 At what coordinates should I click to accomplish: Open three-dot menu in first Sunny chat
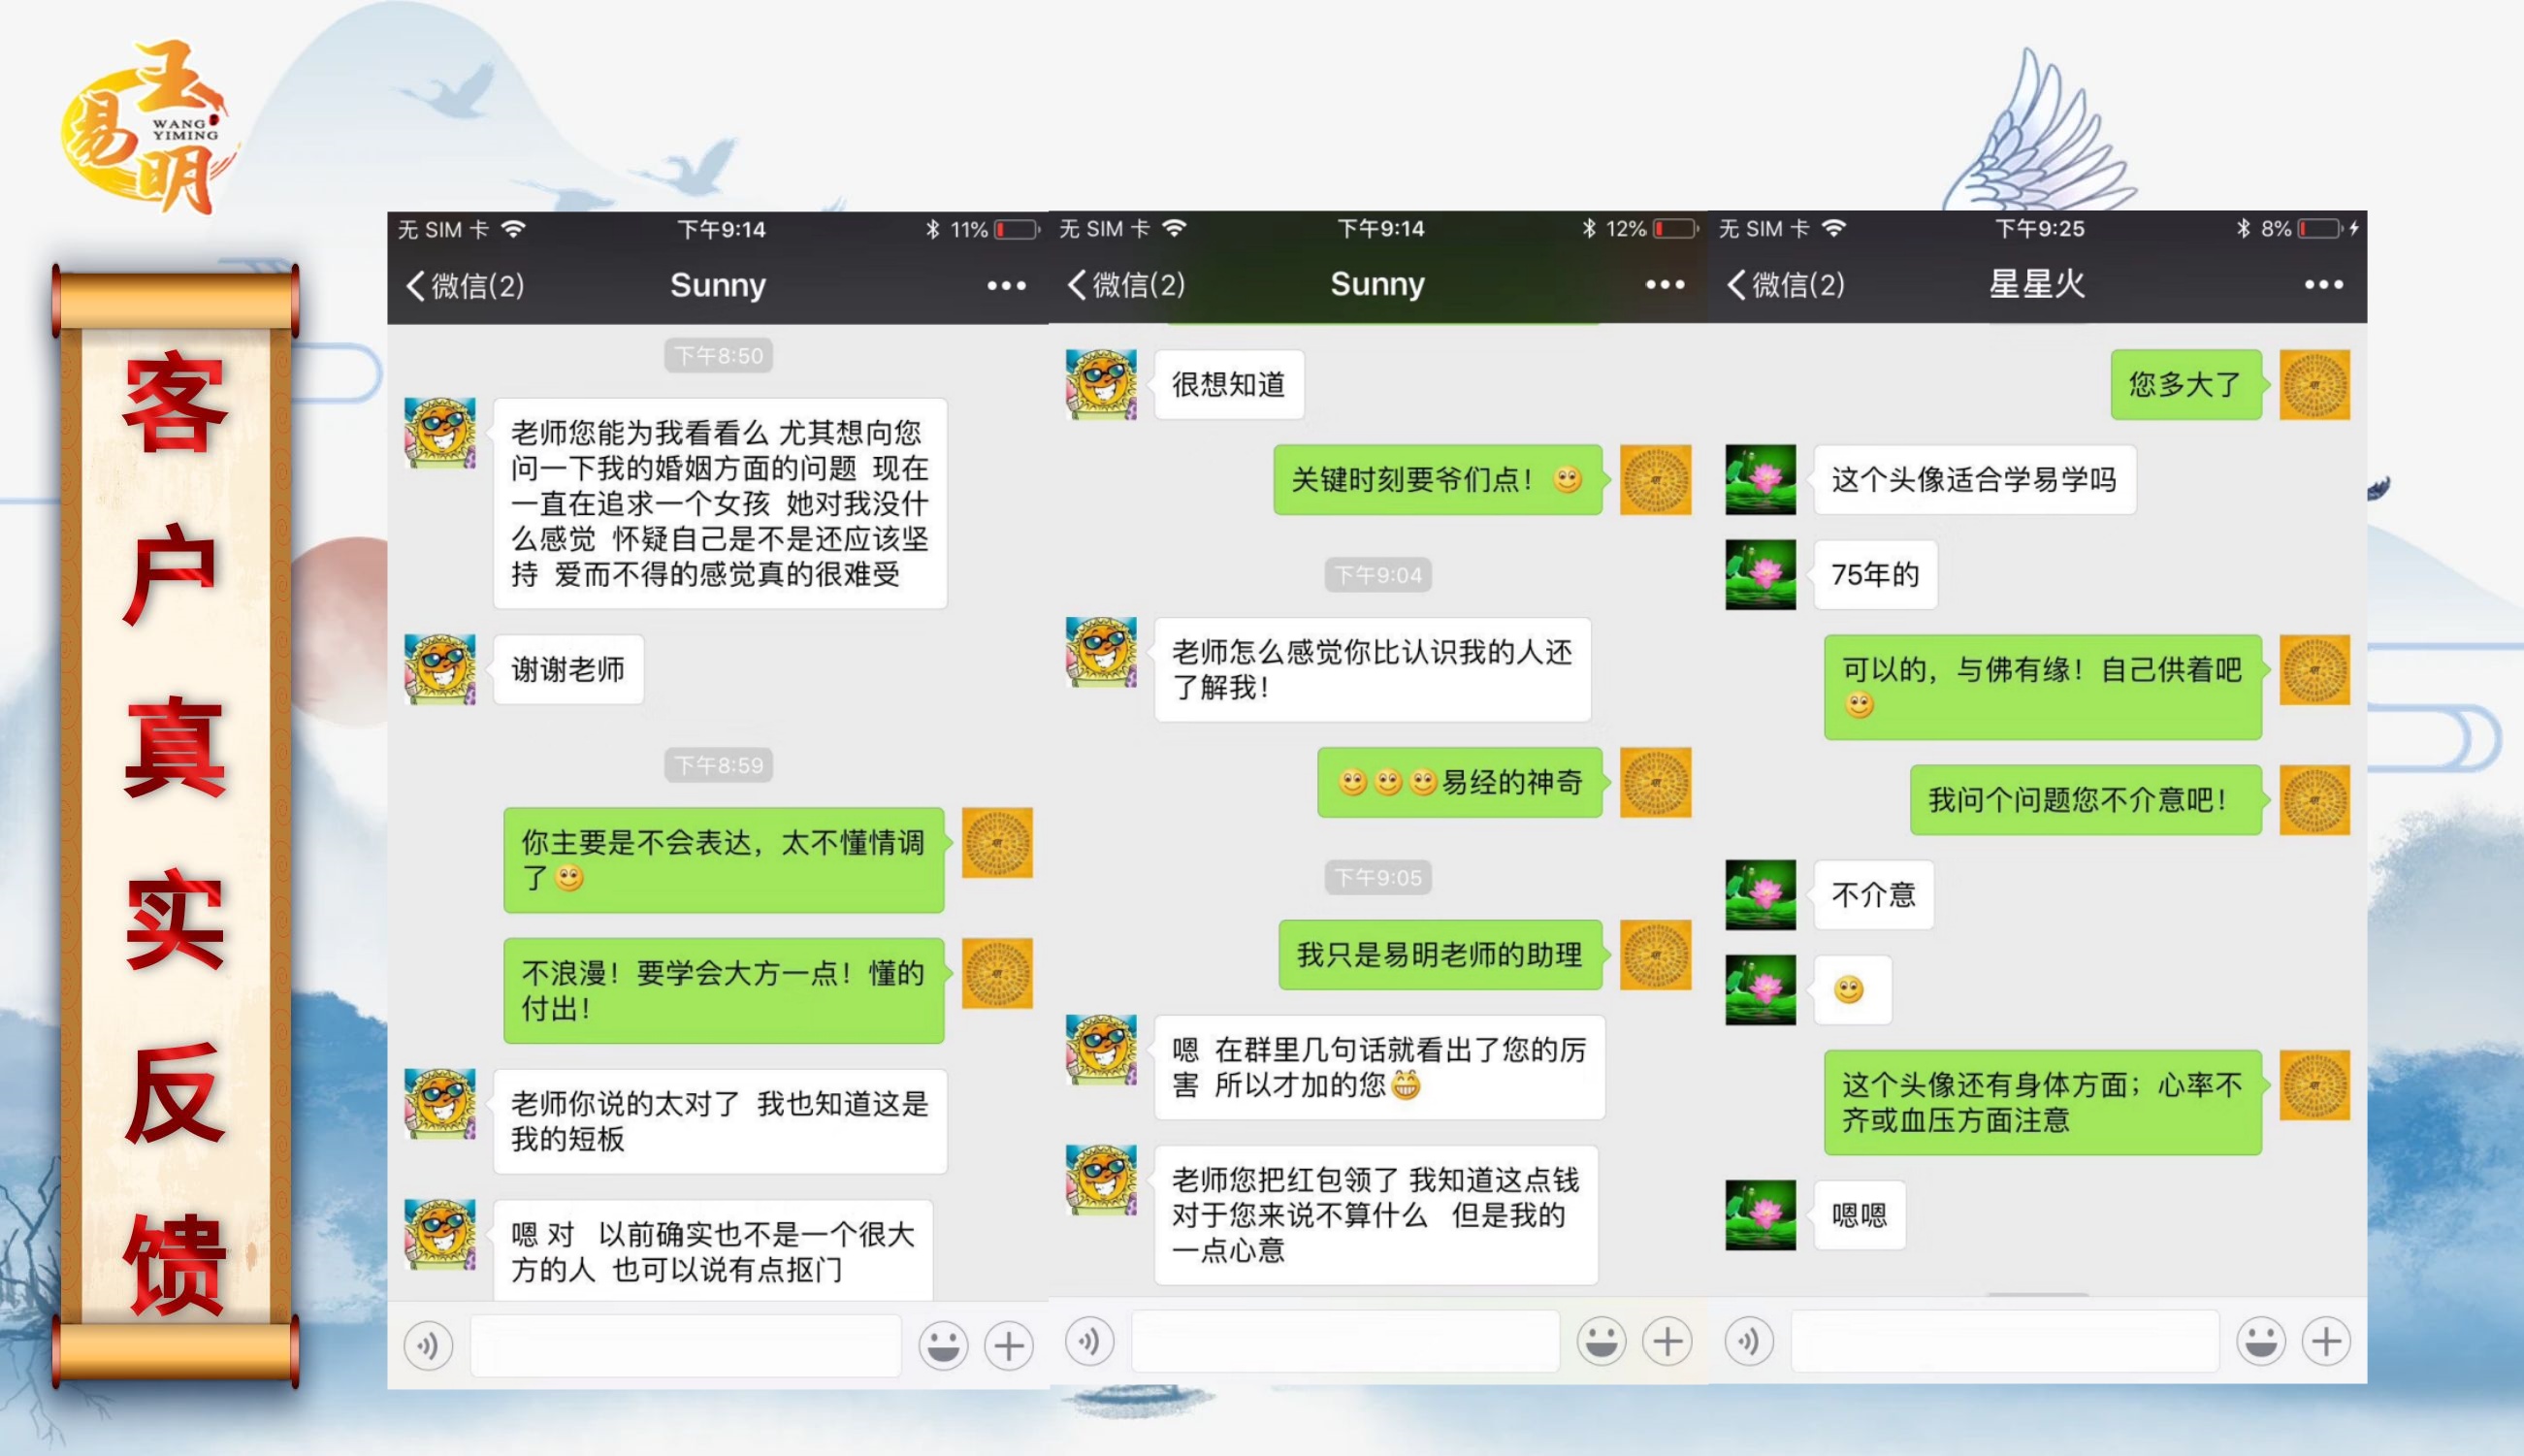coord(1006,286)
